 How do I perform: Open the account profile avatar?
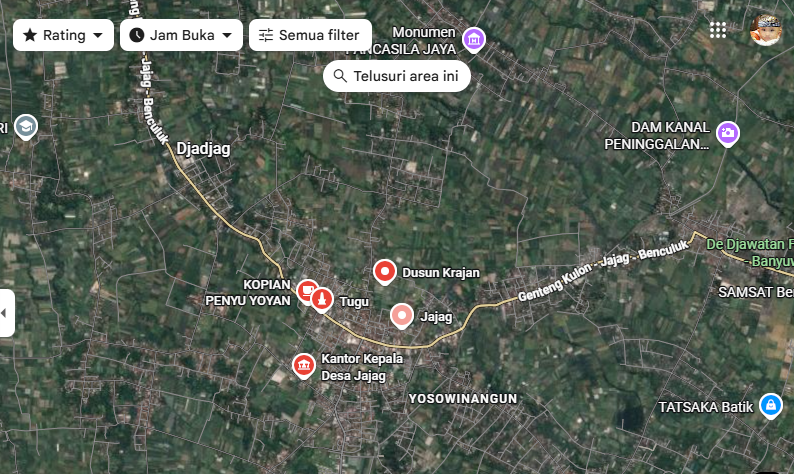point(766,30)
